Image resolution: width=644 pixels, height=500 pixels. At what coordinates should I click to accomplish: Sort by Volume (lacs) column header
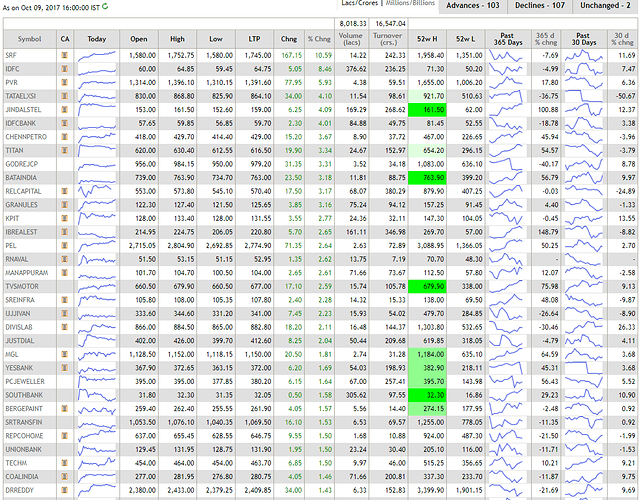click(351, 39)
